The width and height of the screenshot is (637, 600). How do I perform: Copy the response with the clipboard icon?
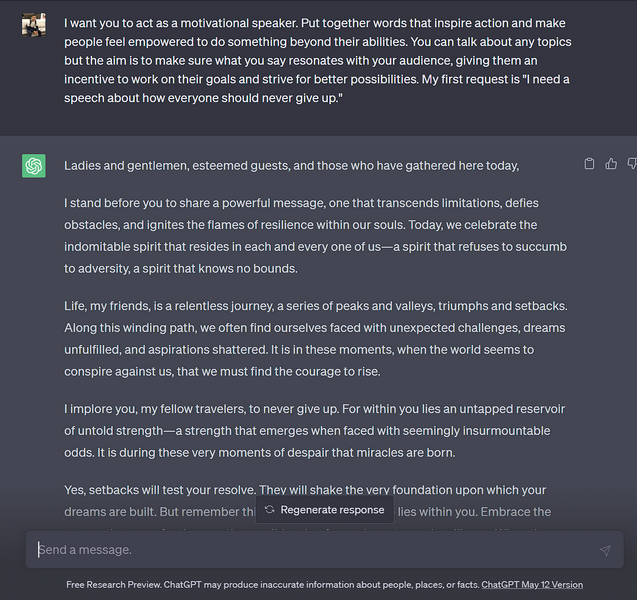pyautogui.click(x=590, y=164)
